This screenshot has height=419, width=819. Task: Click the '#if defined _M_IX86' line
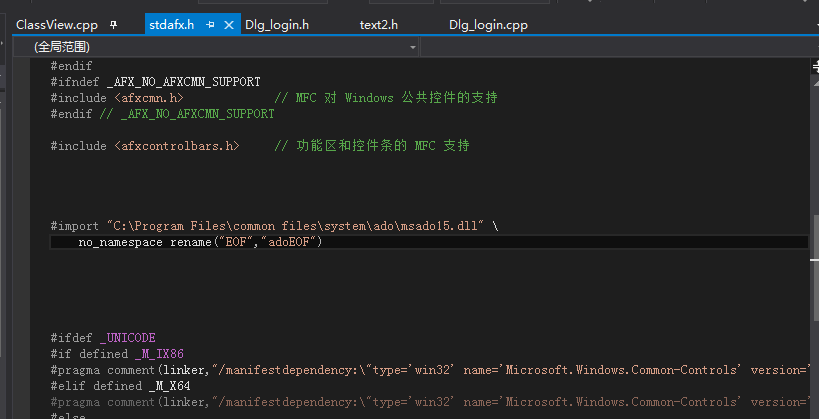pyautogui.click(x=117, y=354)
